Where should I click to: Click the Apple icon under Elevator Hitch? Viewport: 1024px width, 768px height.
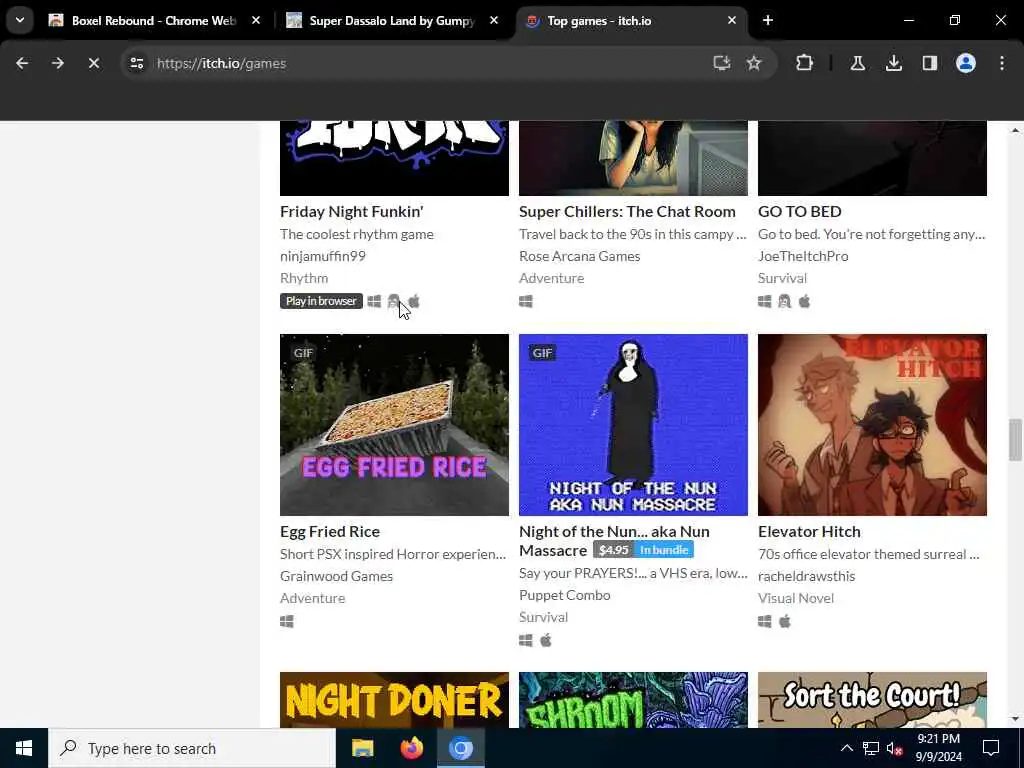click(785, 621)
